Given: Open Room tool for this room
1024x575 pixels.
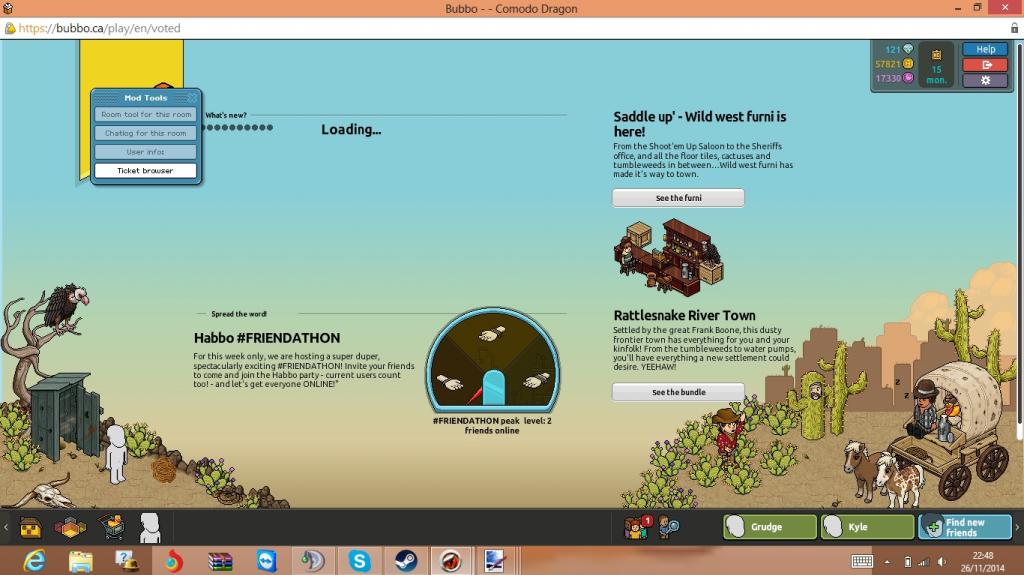Looking at the screenshot, I should [146, 114].
